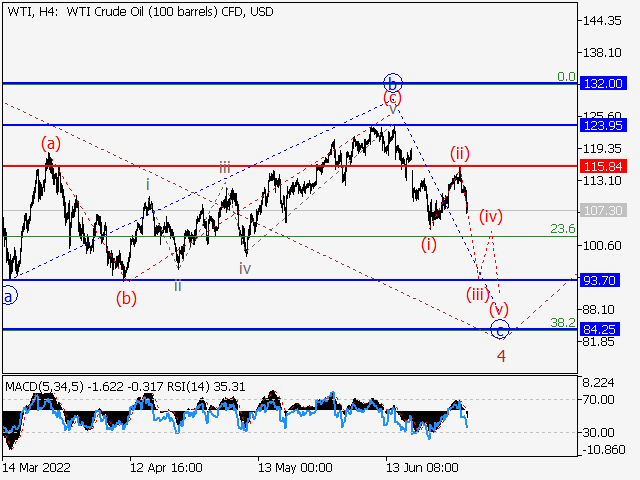
Task: Click the 13 May 00:00 date label
Action: click(x=295, y=467)
